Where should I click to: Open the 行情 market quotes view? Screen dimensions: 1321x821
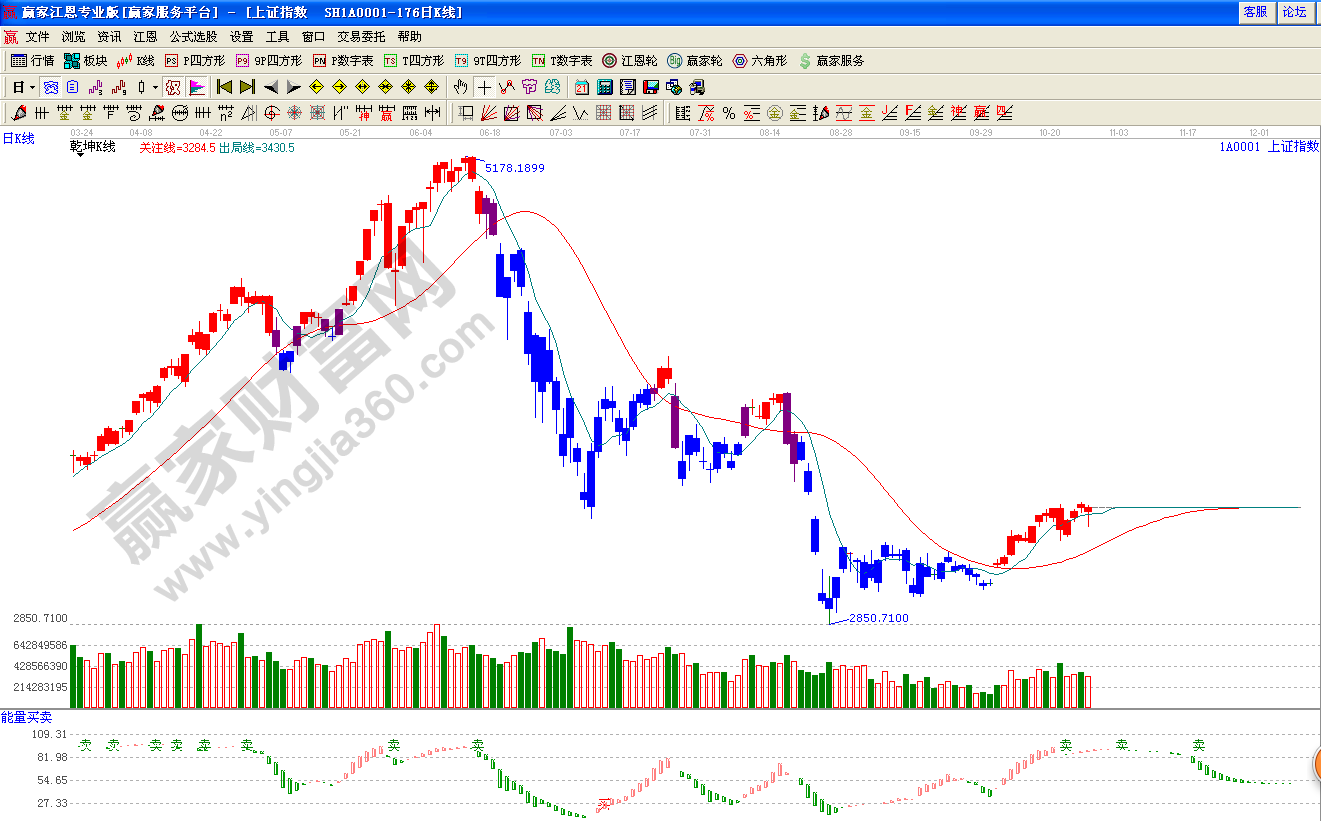tap(32, 61)
